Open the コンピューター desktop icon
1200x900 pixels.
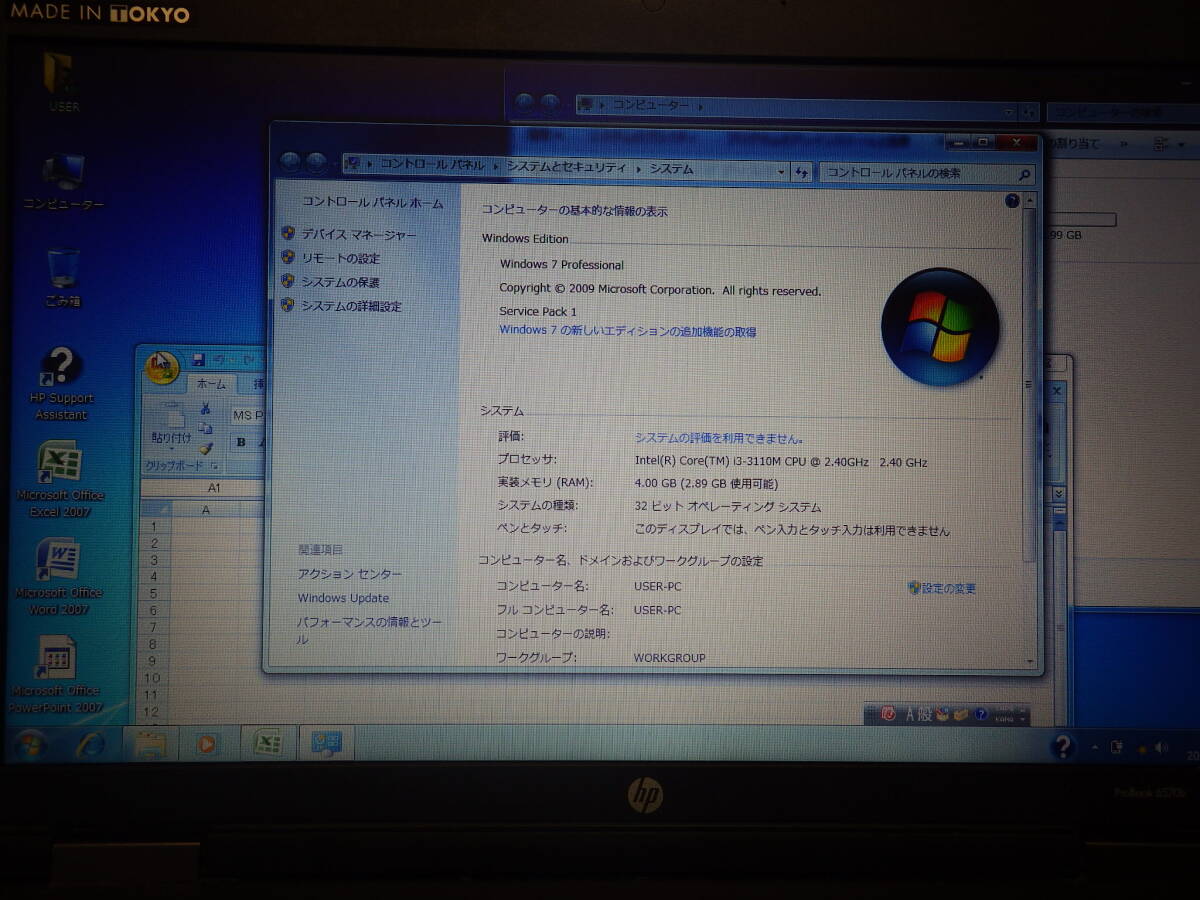coord(63,182)
